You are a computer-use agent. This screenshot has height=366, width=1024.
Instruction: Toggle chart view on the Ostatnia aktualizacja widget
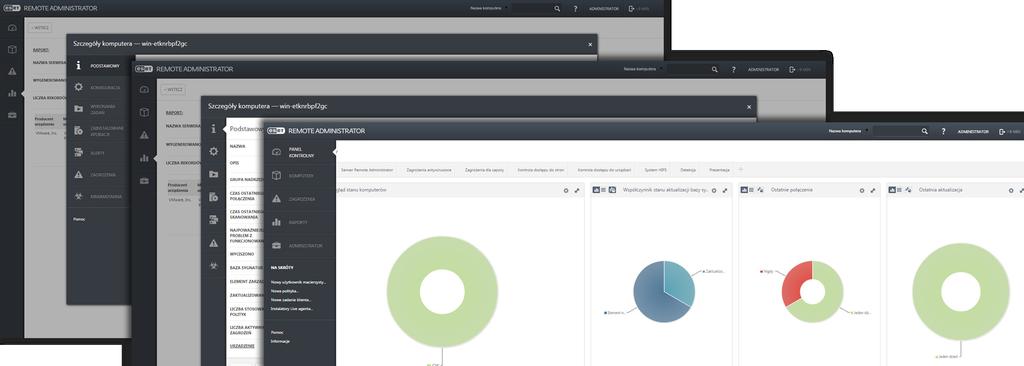[892, 190]
